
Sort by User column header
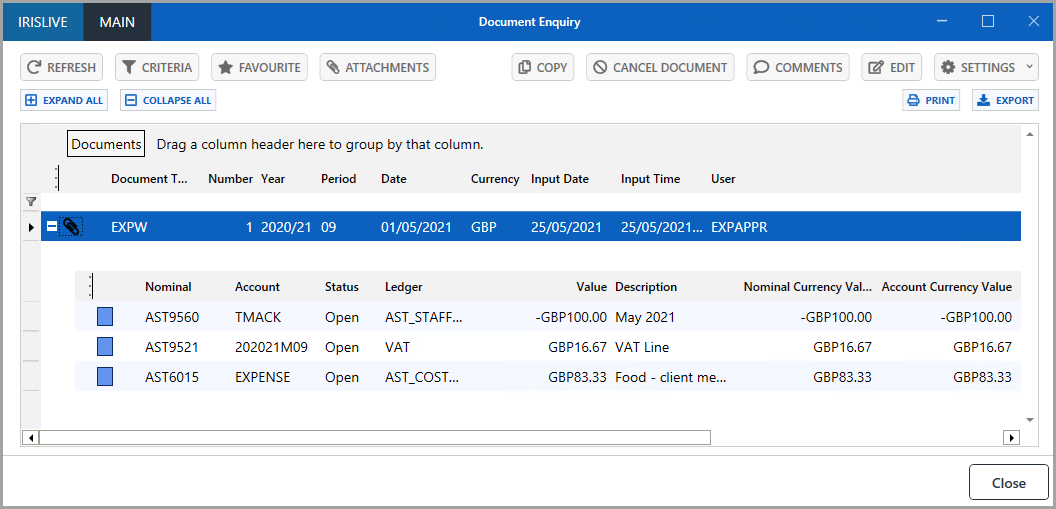pyautogui.click(x=723, y=179)
